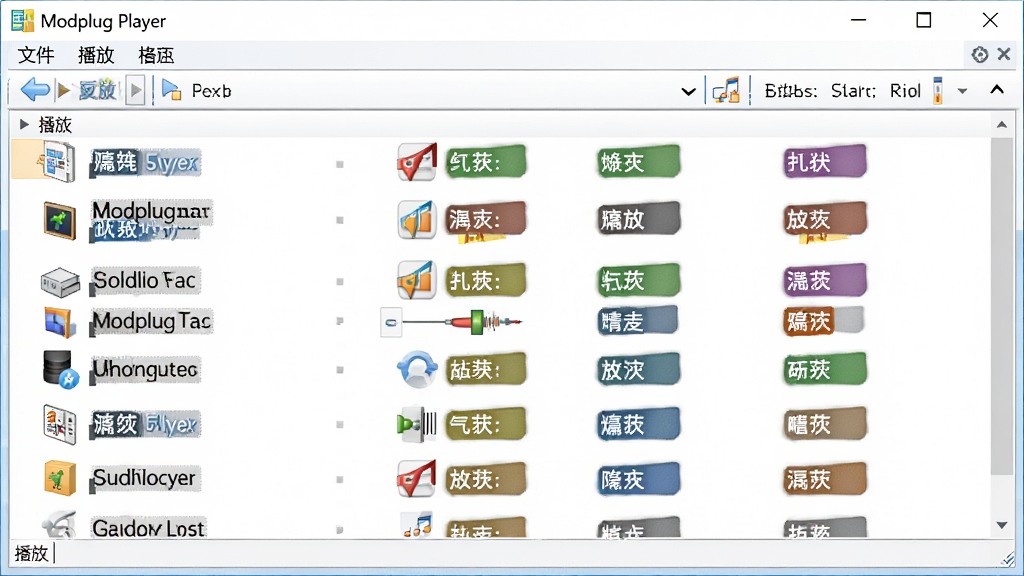
Task: Open the "文件" menu
Action: 36,55
